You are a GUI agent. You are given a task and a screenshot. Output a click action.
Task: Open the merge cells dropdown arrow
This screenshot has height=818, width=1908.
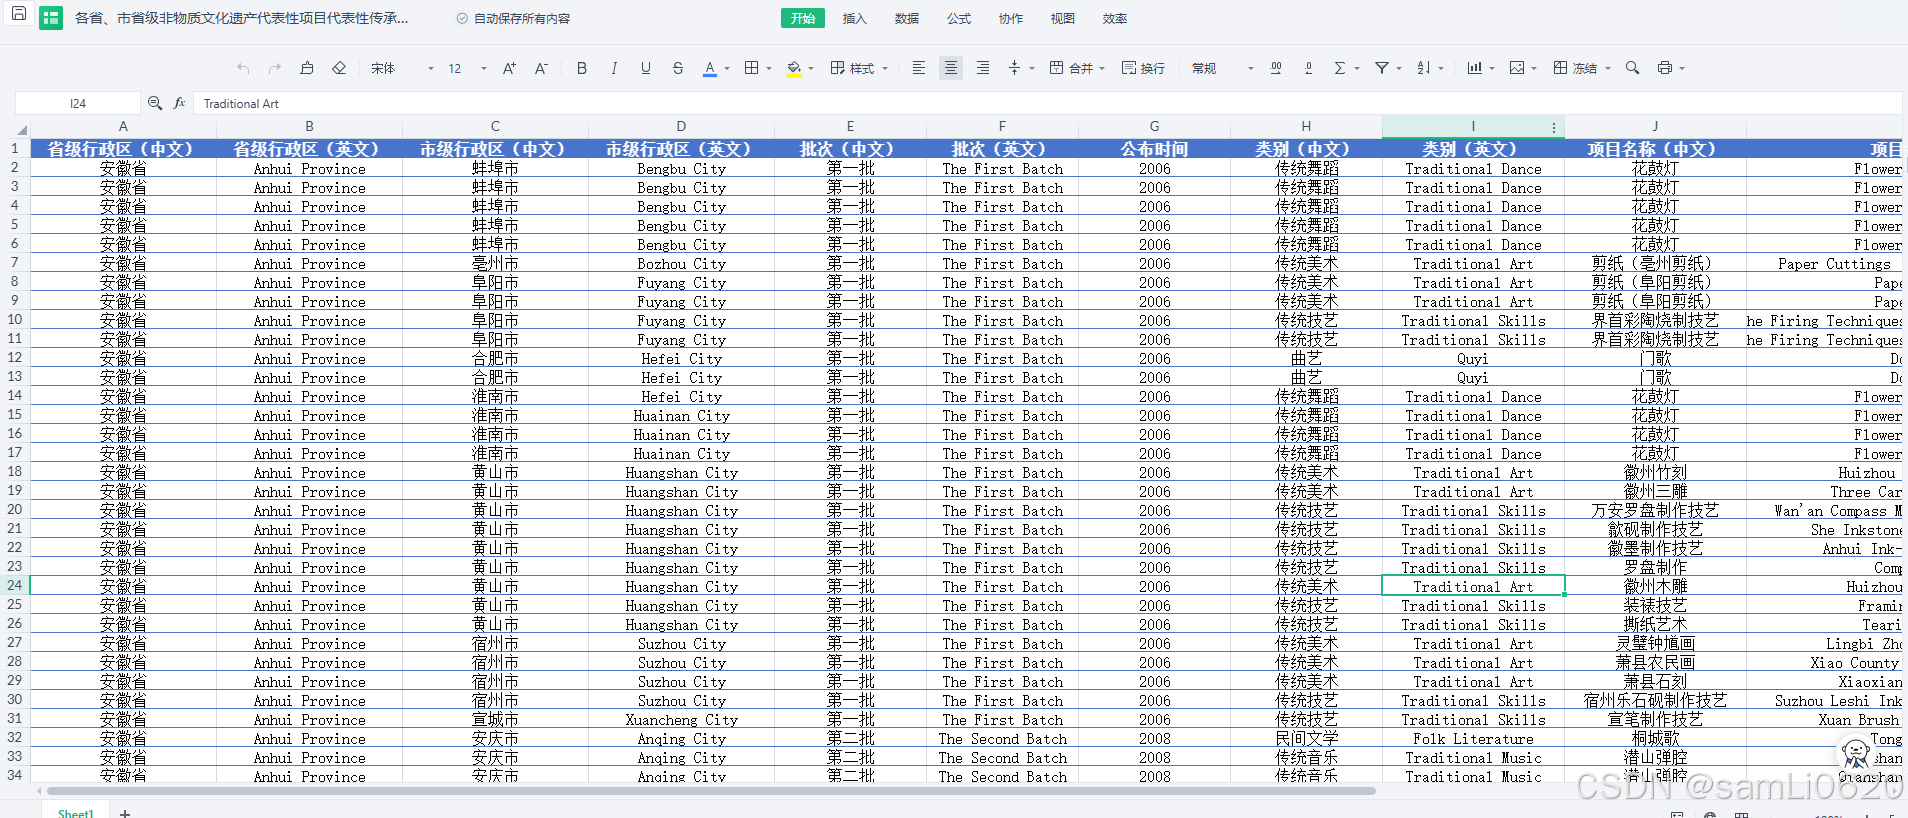(1102, 69)
